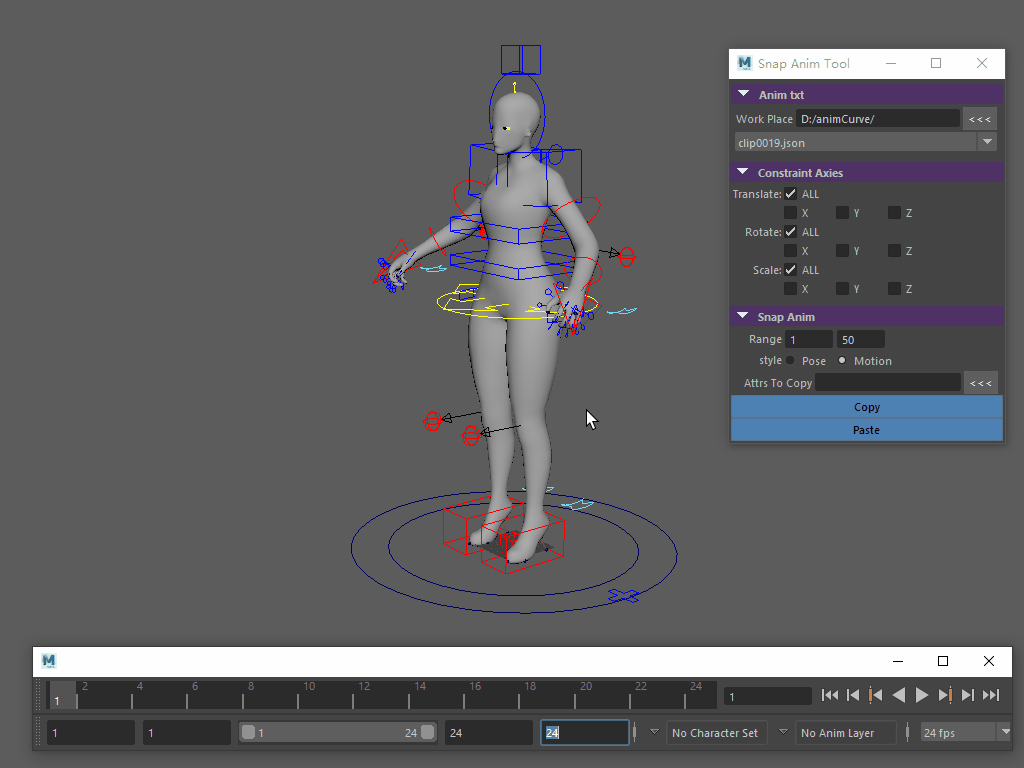Select the Pose style radio button
The width and height of the screenshot is (1024, 768).
pyautogui.click(x=790, y=361)
